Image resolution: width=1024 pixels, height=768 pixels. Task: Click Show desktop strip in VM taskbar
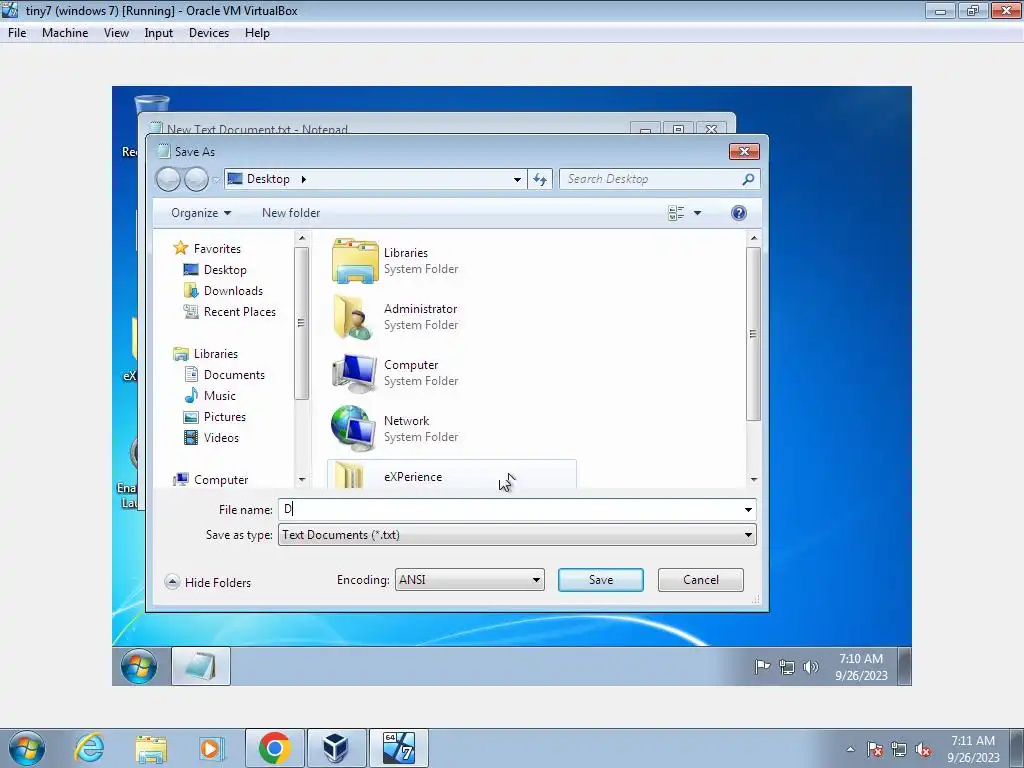coord(904,666)
